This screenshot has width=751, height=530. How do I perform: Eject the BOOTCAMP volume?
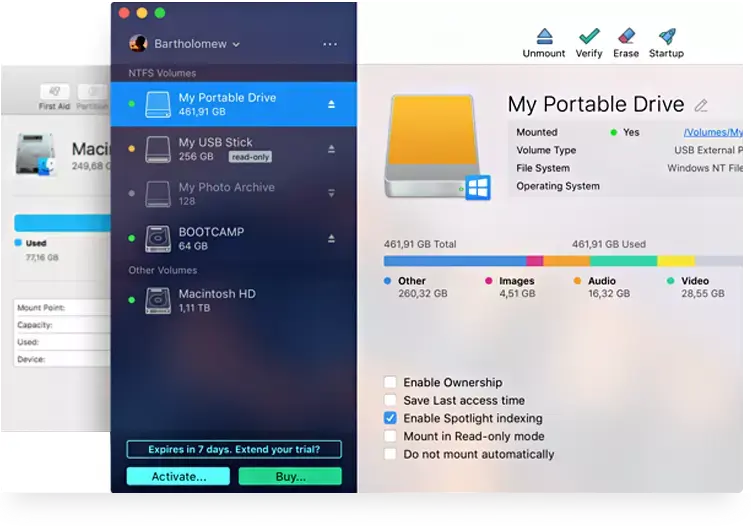click(331, 238)
